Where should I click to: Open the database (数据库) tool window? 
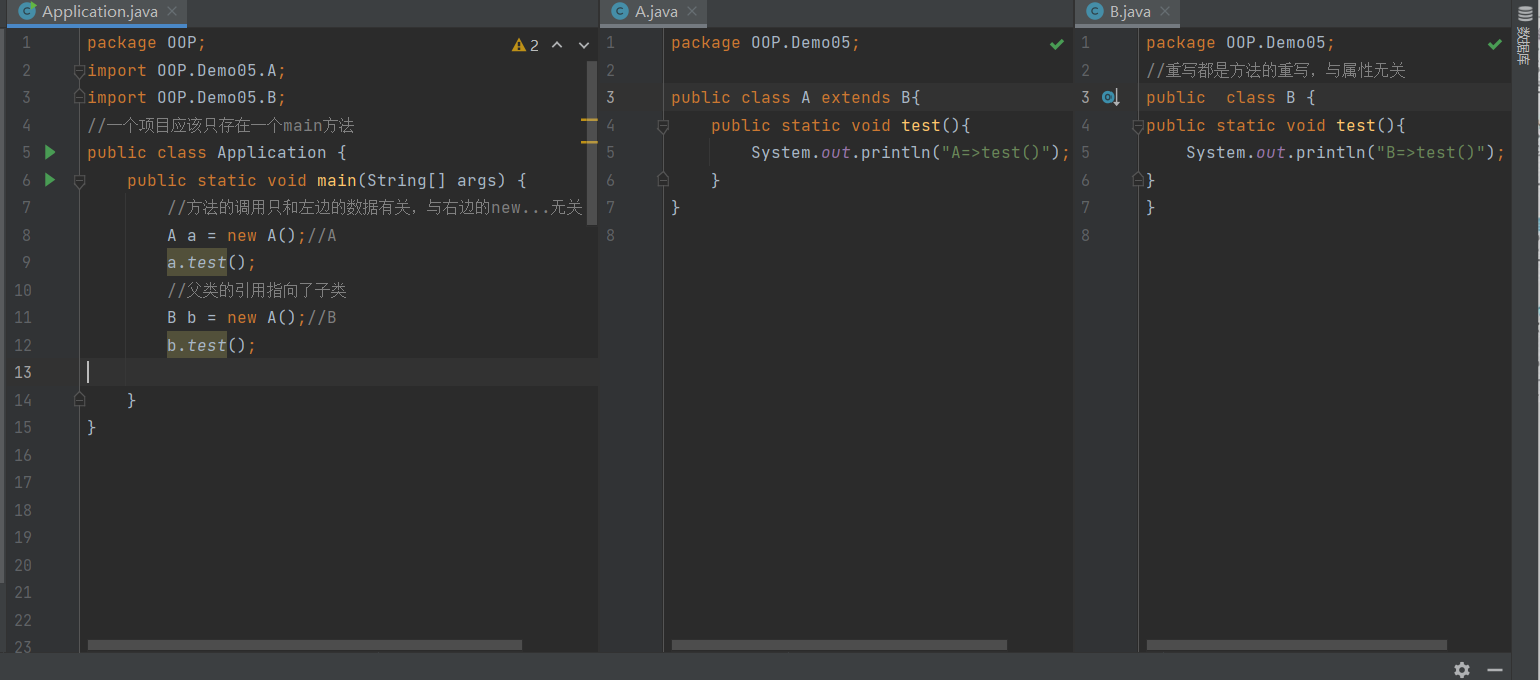[1524, 38]
